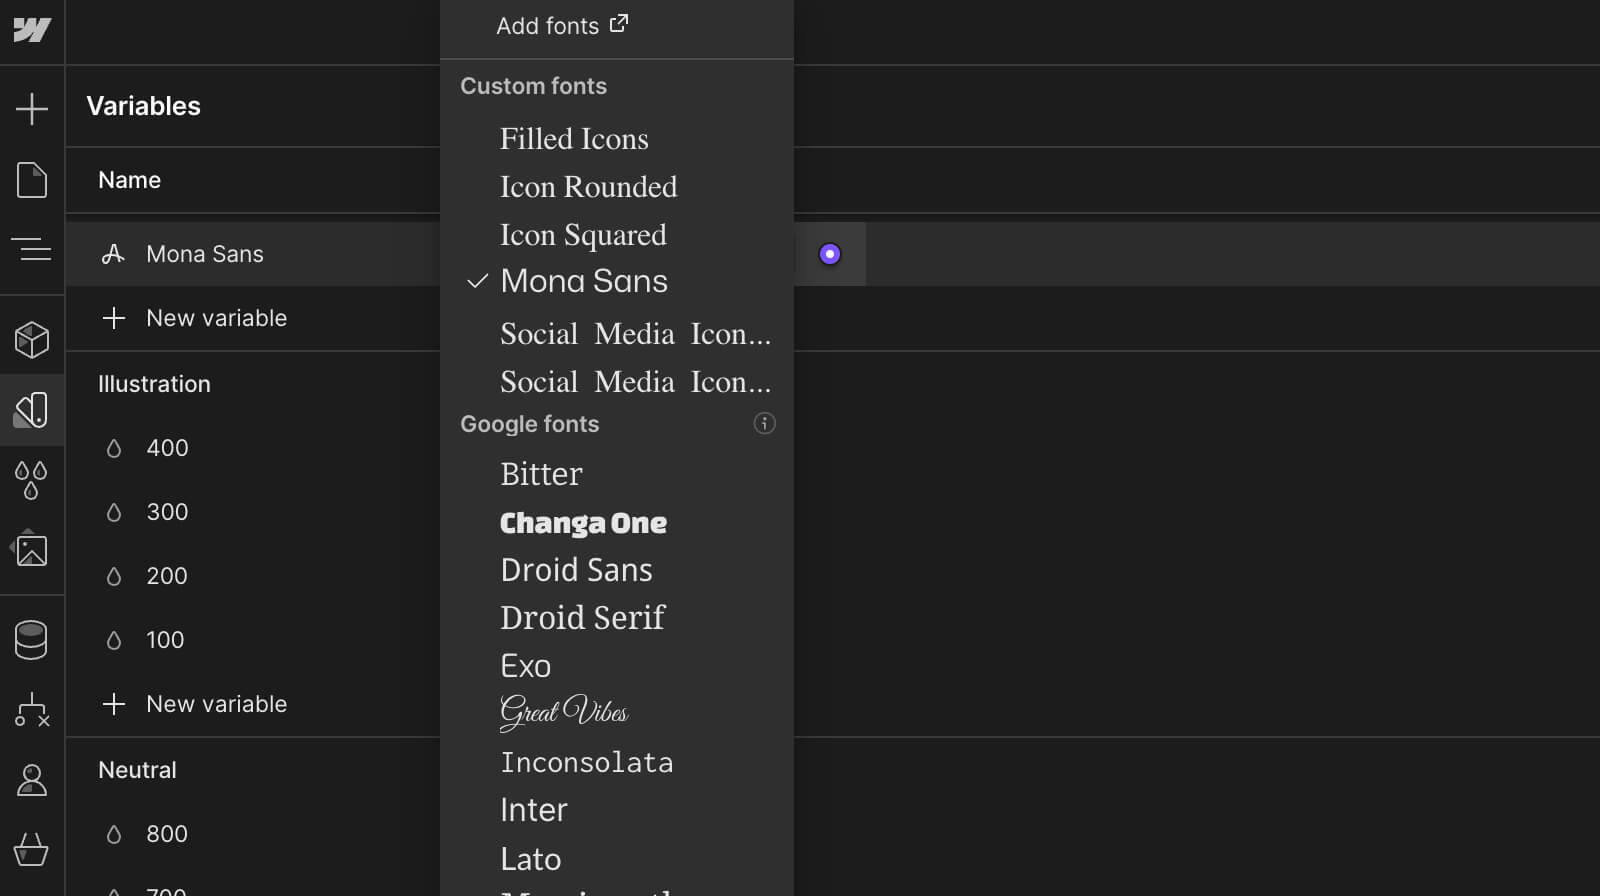This screenshot has width=1600, height=896.
Task: Click the external link icon beside Add fonts
Action: [x=619, y=23]
